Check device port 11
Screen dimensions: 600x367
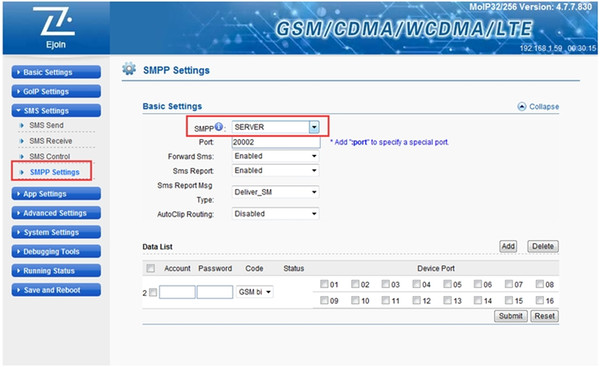pos(386,300)
